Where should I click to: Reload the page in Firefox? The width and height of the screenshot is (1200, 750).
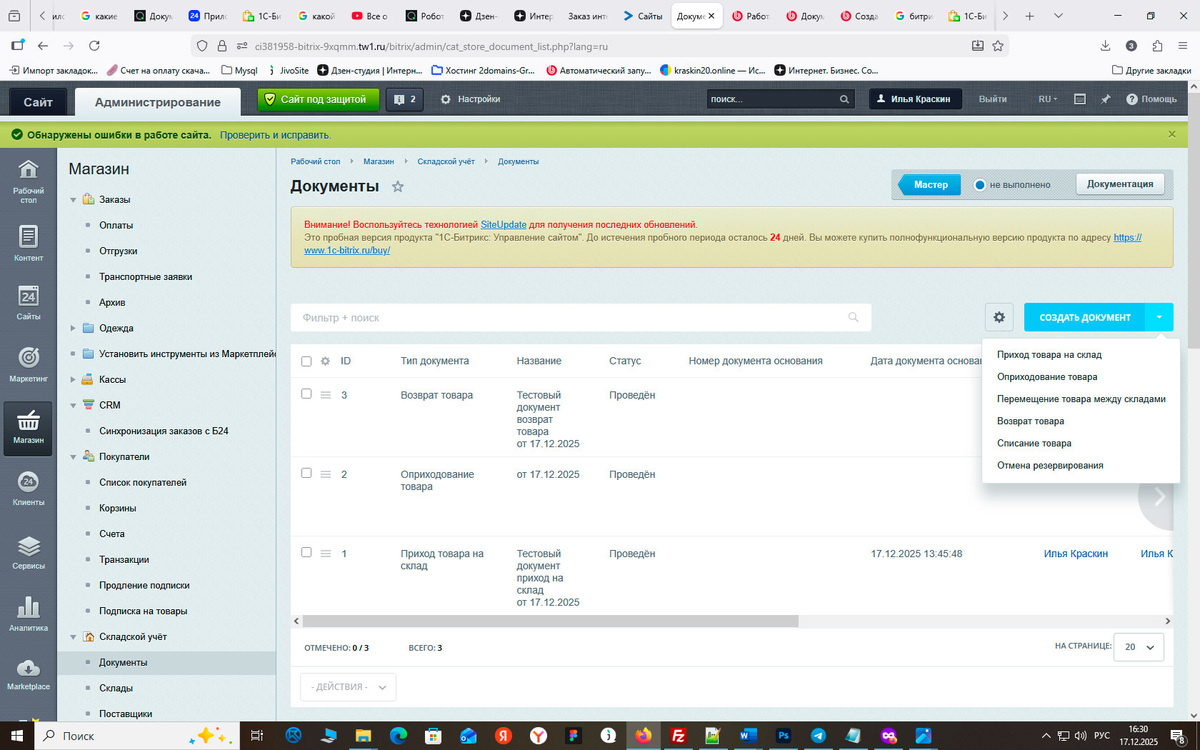(x=94, y=46)
